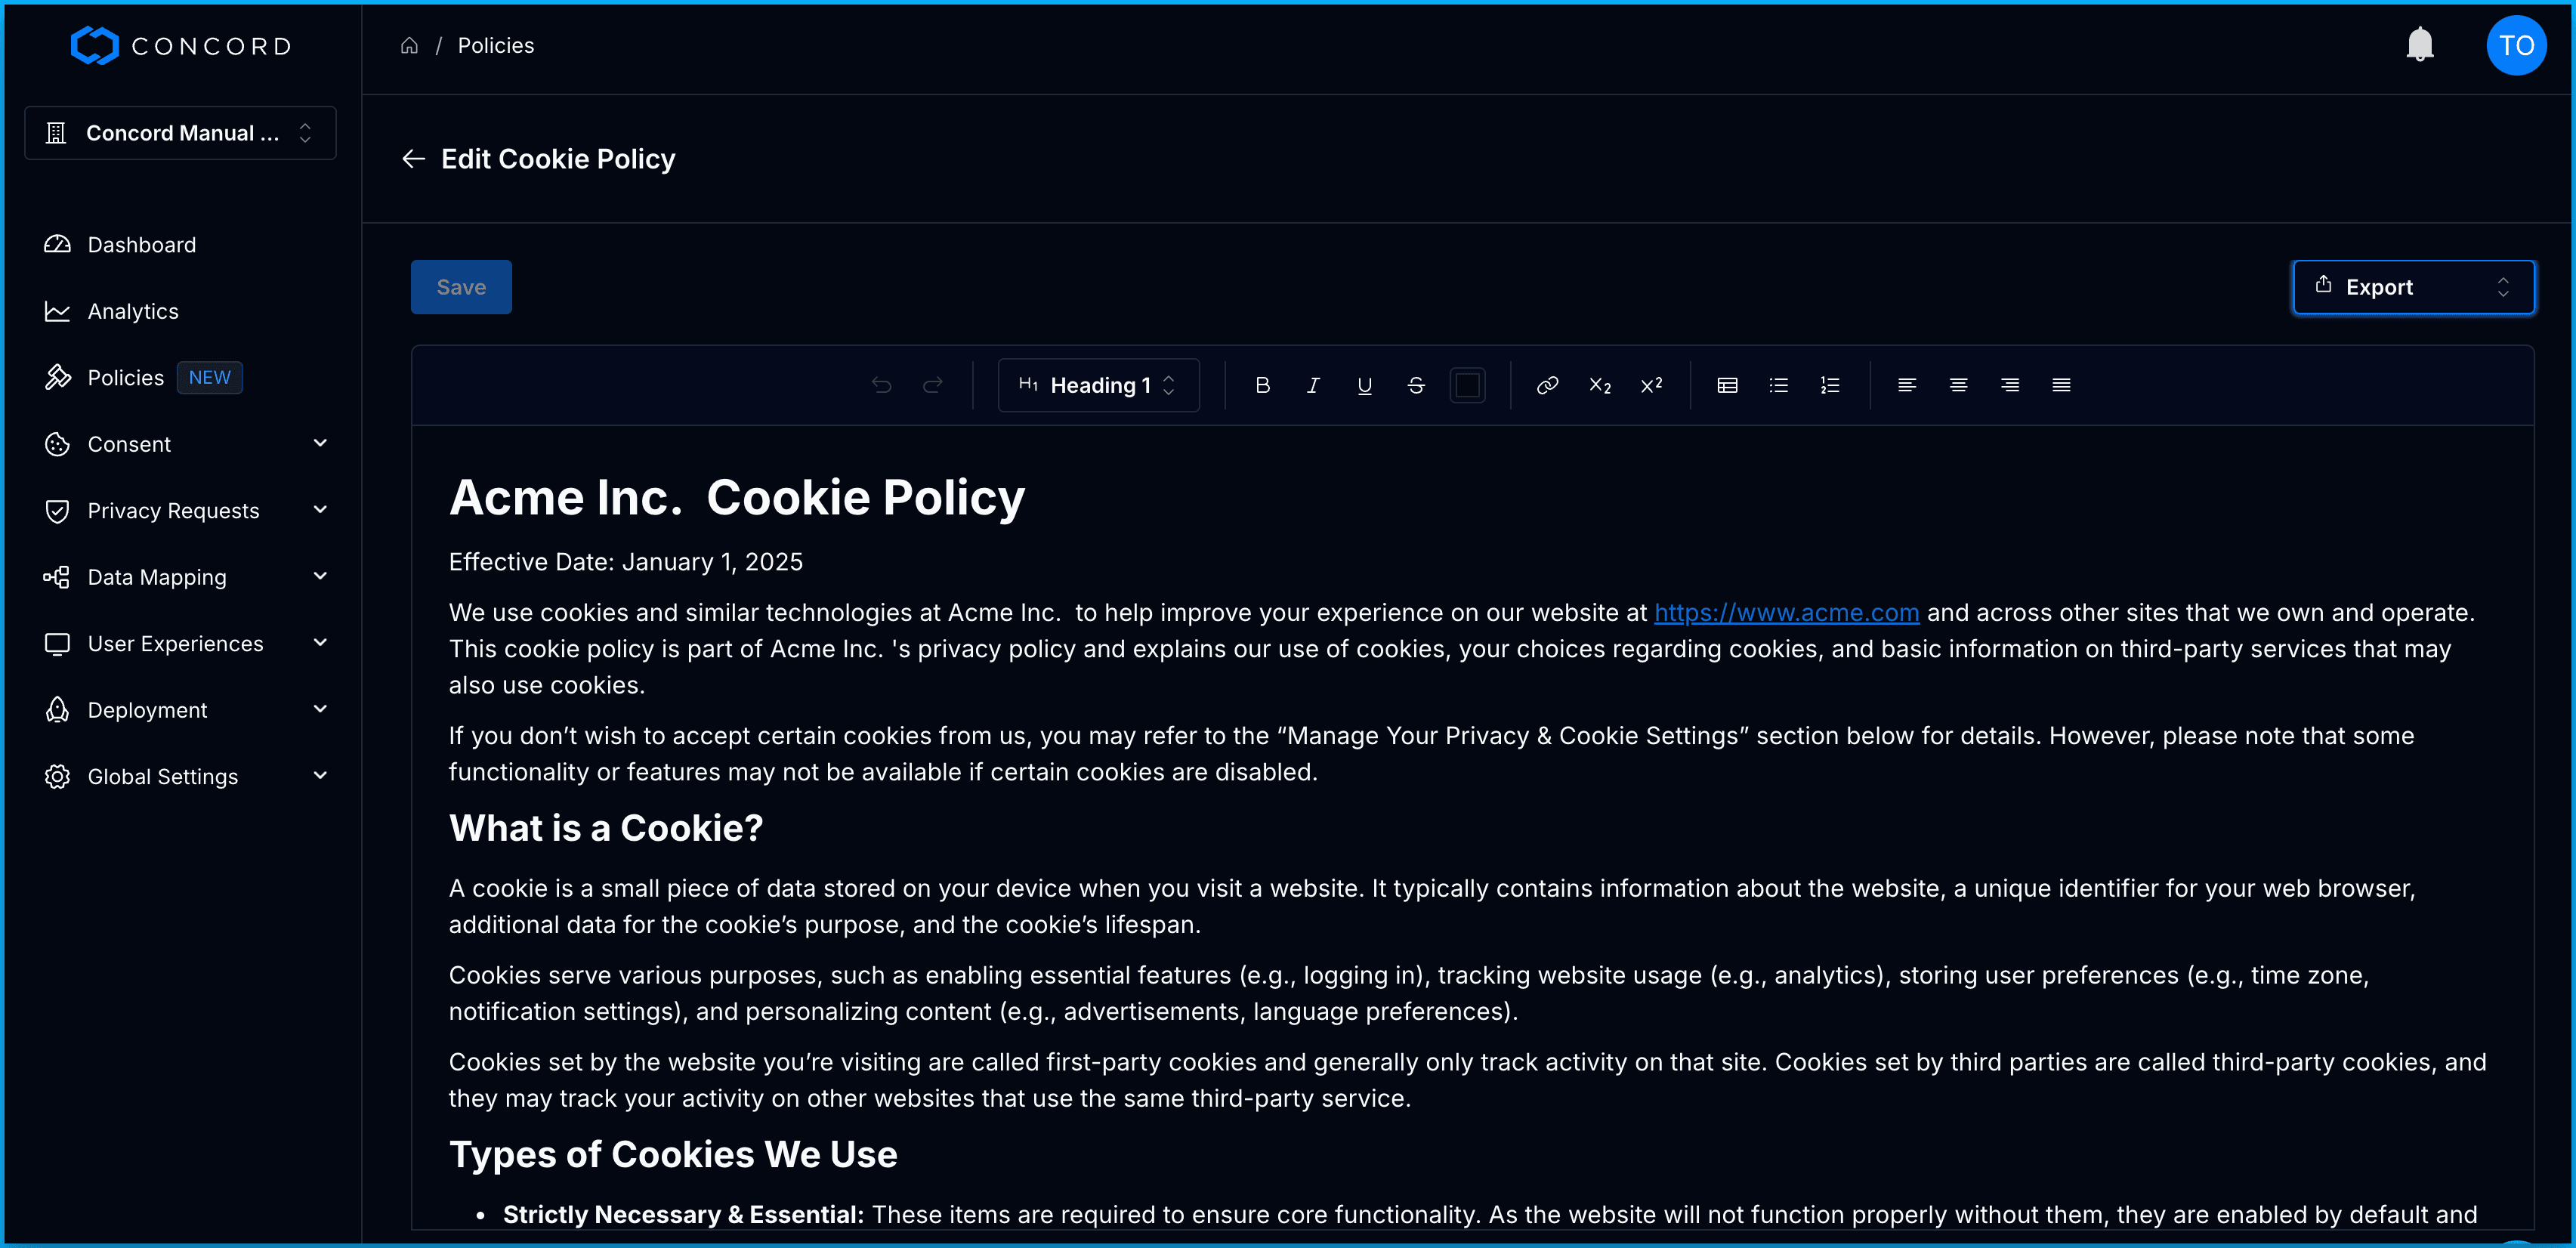Center align the text
This screenshot has width=2576, height=1248.
pos(1958,385)
